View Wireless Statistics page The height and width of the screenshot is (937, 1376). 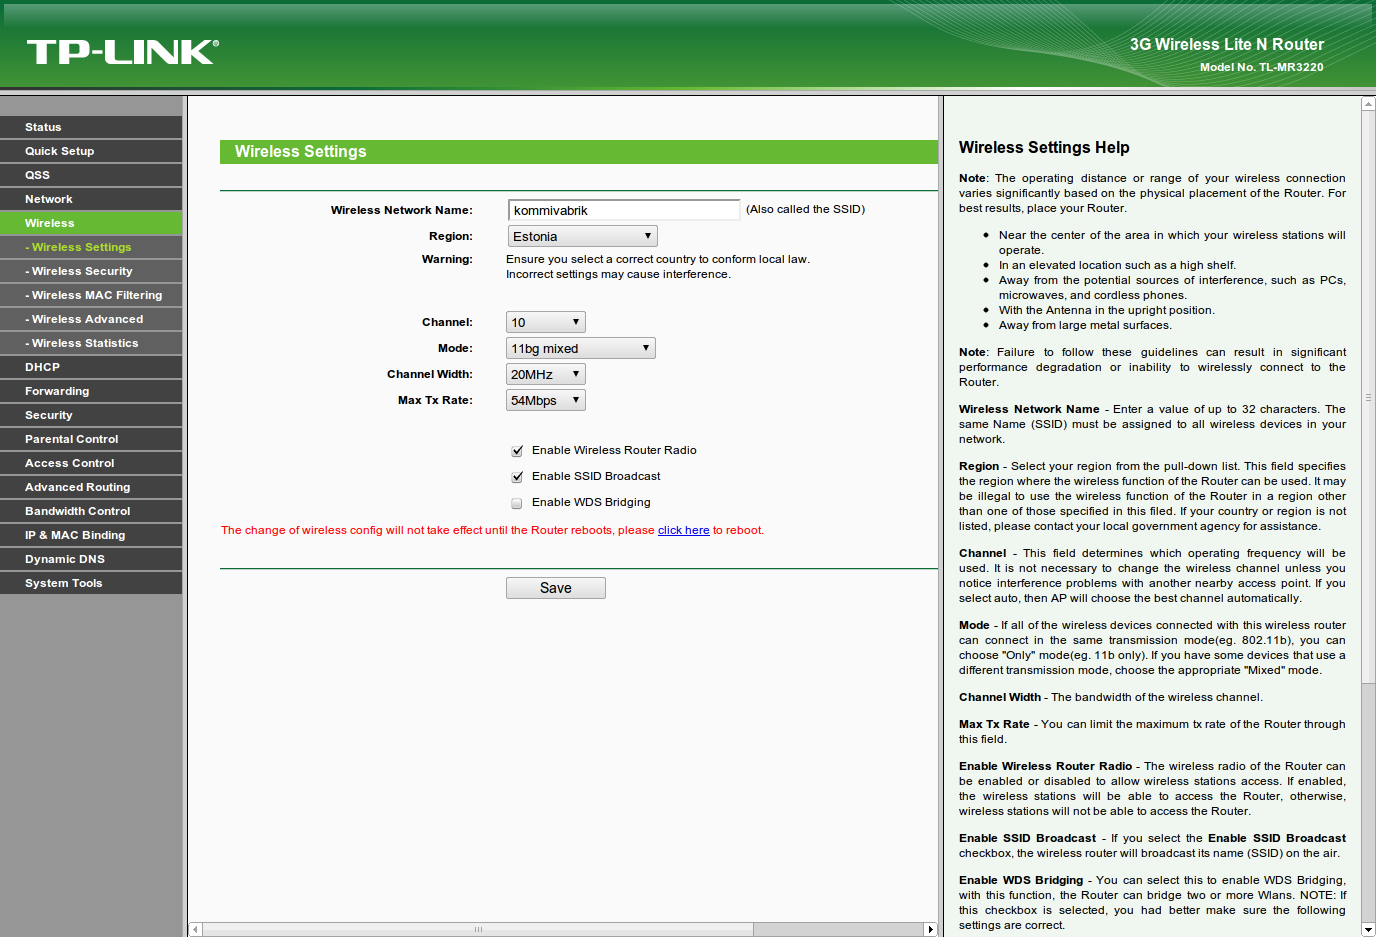point(91,343)
